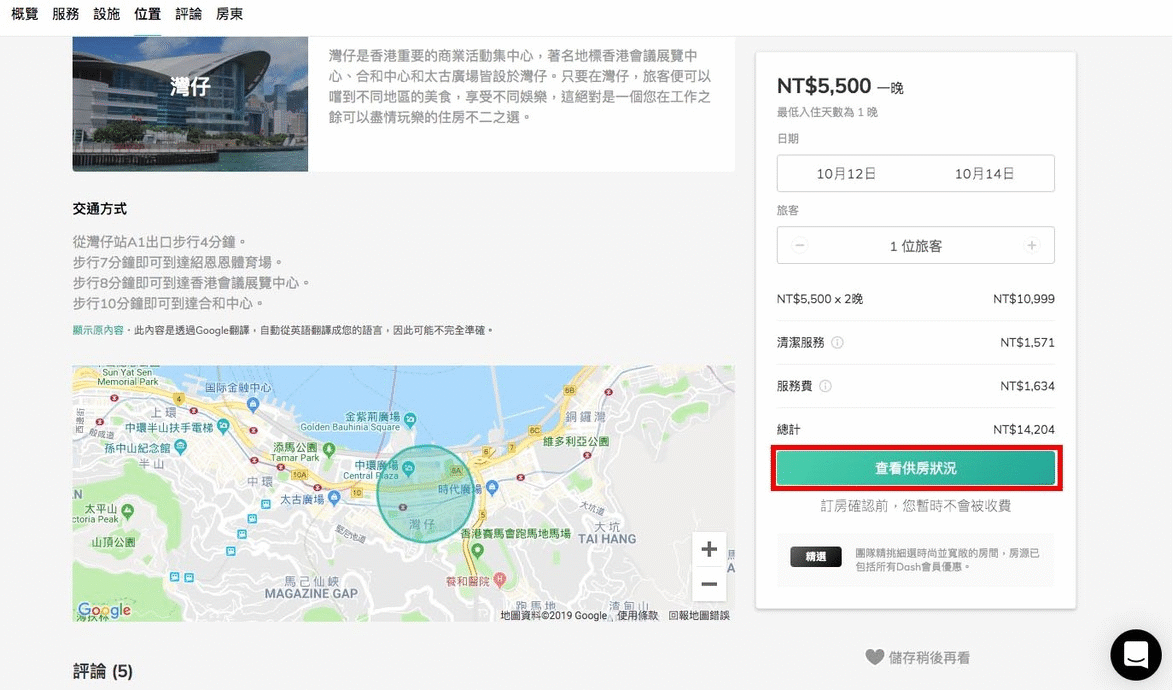The height and width of the screenshot is (690, 1173).
Task: Click the green location circle on map
Action: point(425,494)
